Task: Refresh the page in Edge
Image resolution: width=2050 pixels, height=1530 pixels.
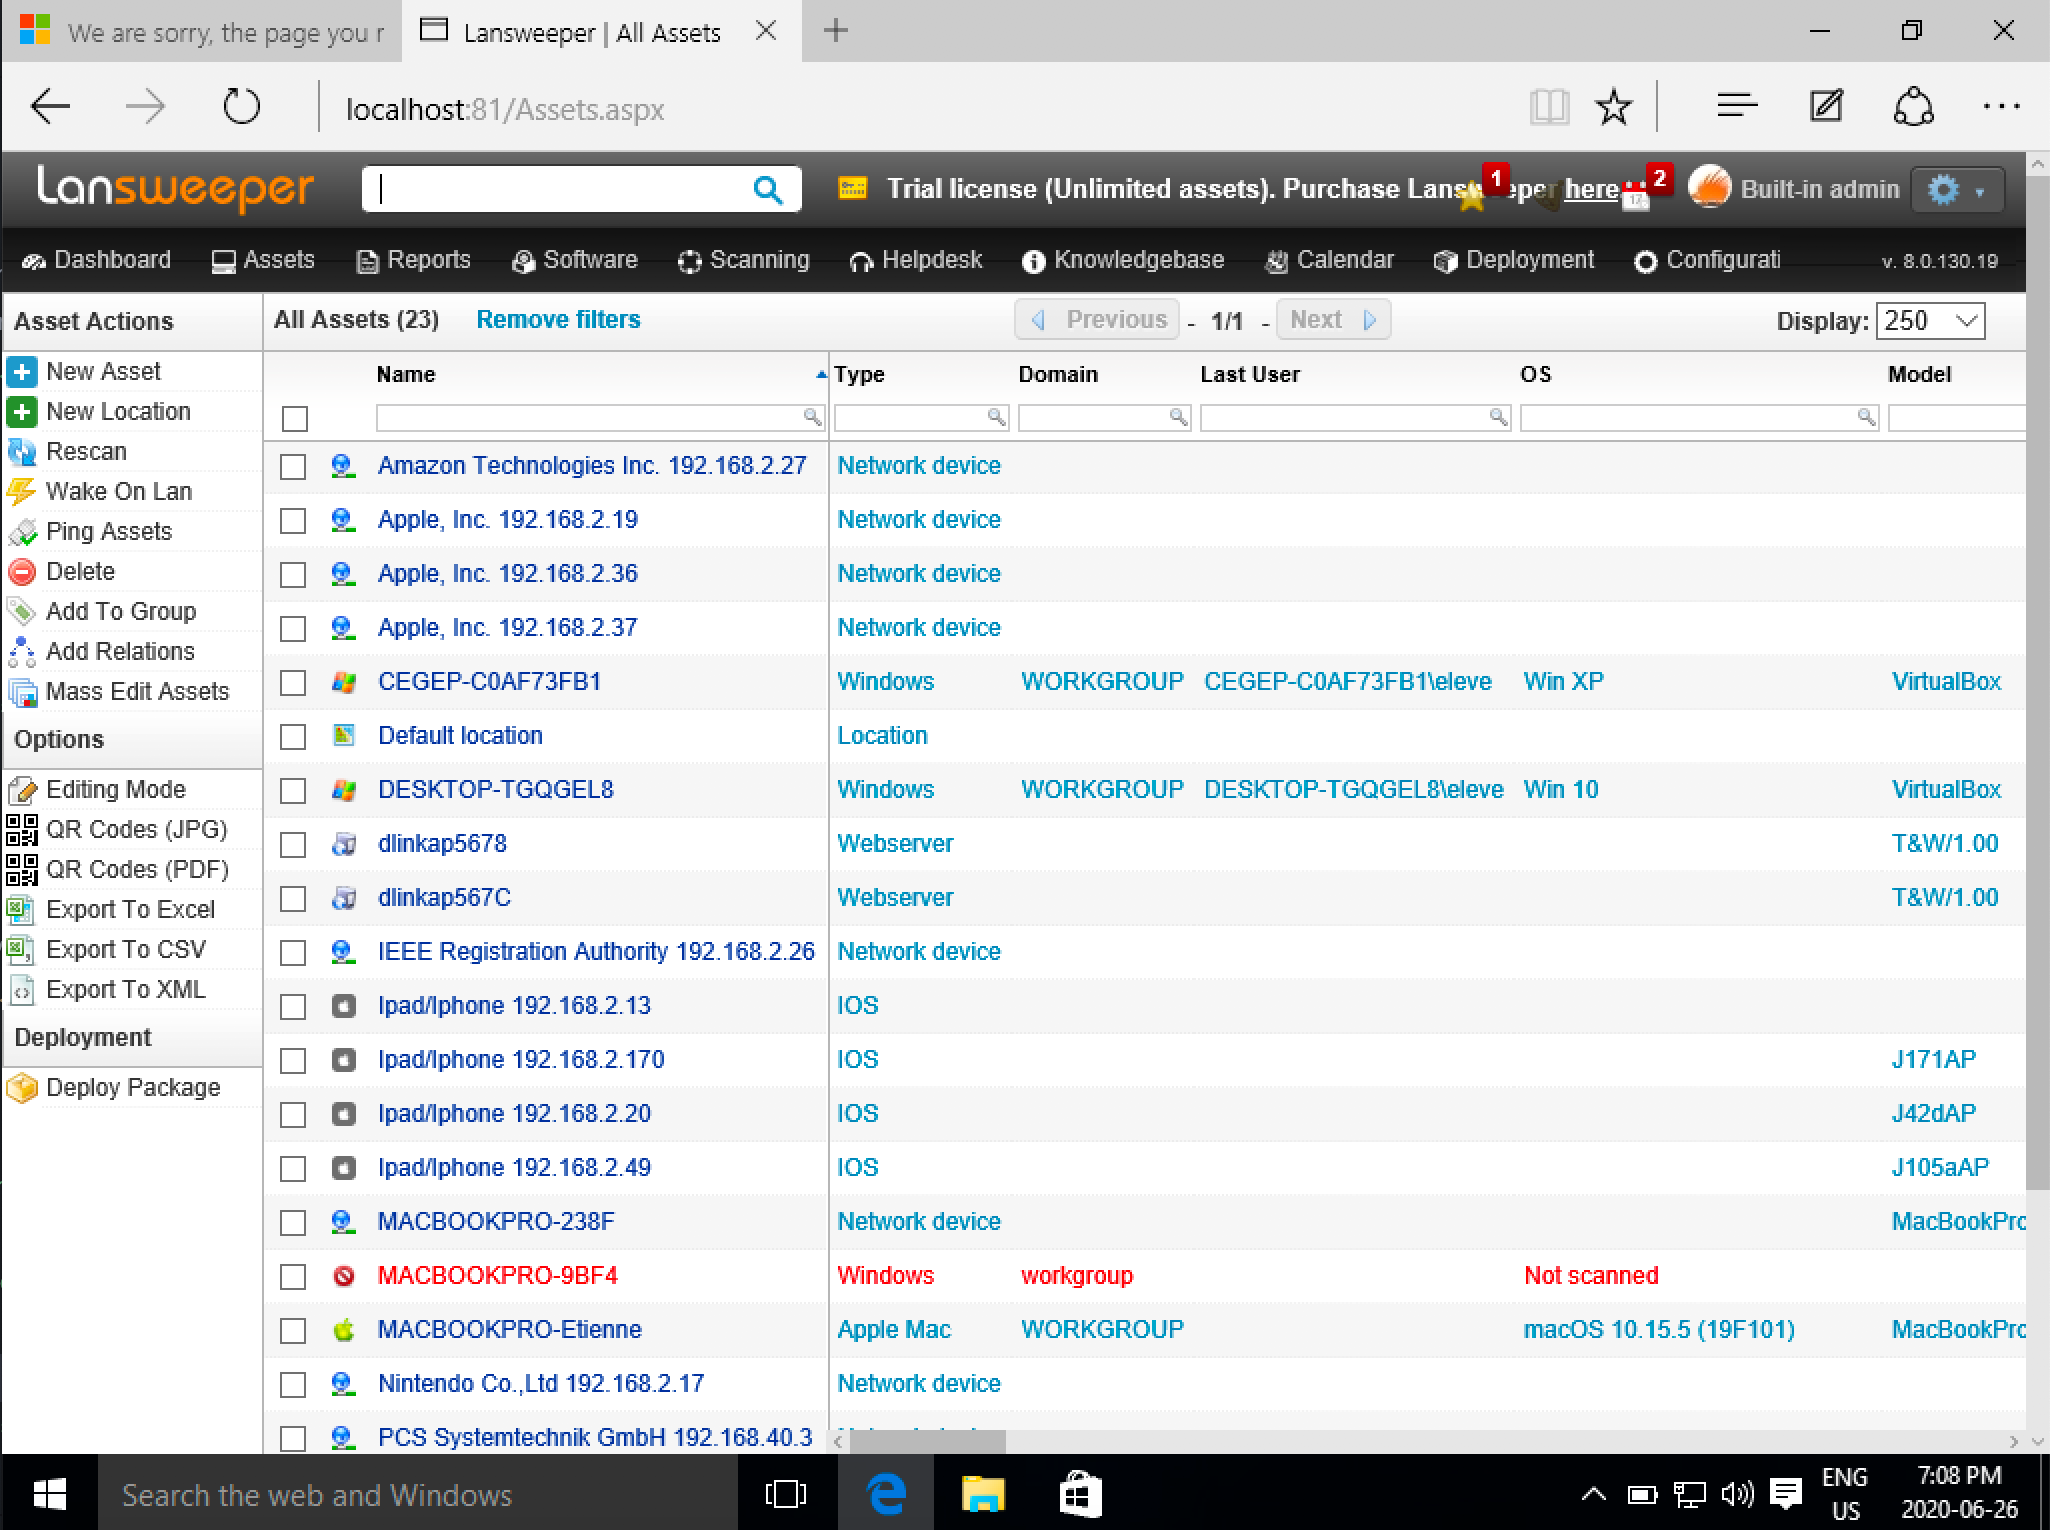Action: [x=241, y=107]
